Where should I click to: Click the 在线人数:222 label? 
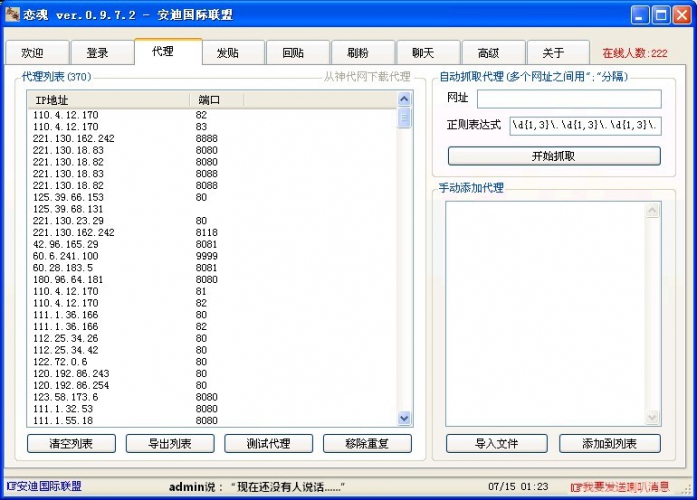pyautogui.click(x=635, y=53)
